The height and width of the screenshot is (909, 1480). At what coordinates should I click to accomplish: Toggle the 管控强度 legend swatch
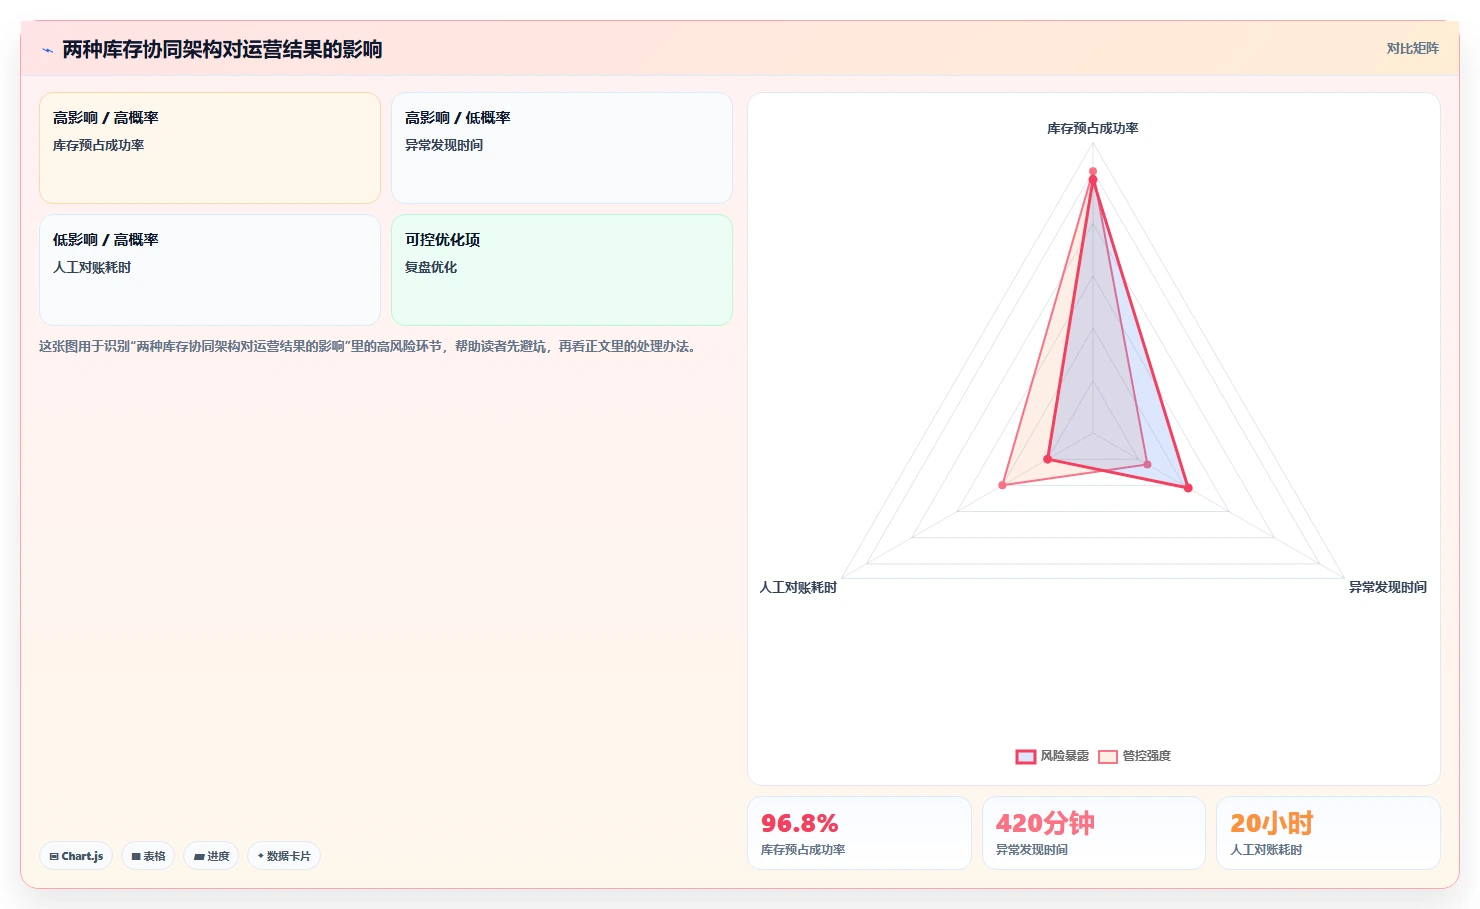click(x=1107, y=756)
